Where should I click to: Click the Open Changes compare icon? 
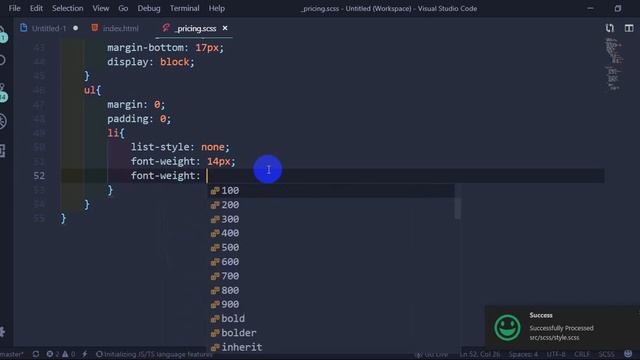coord(610,28)
